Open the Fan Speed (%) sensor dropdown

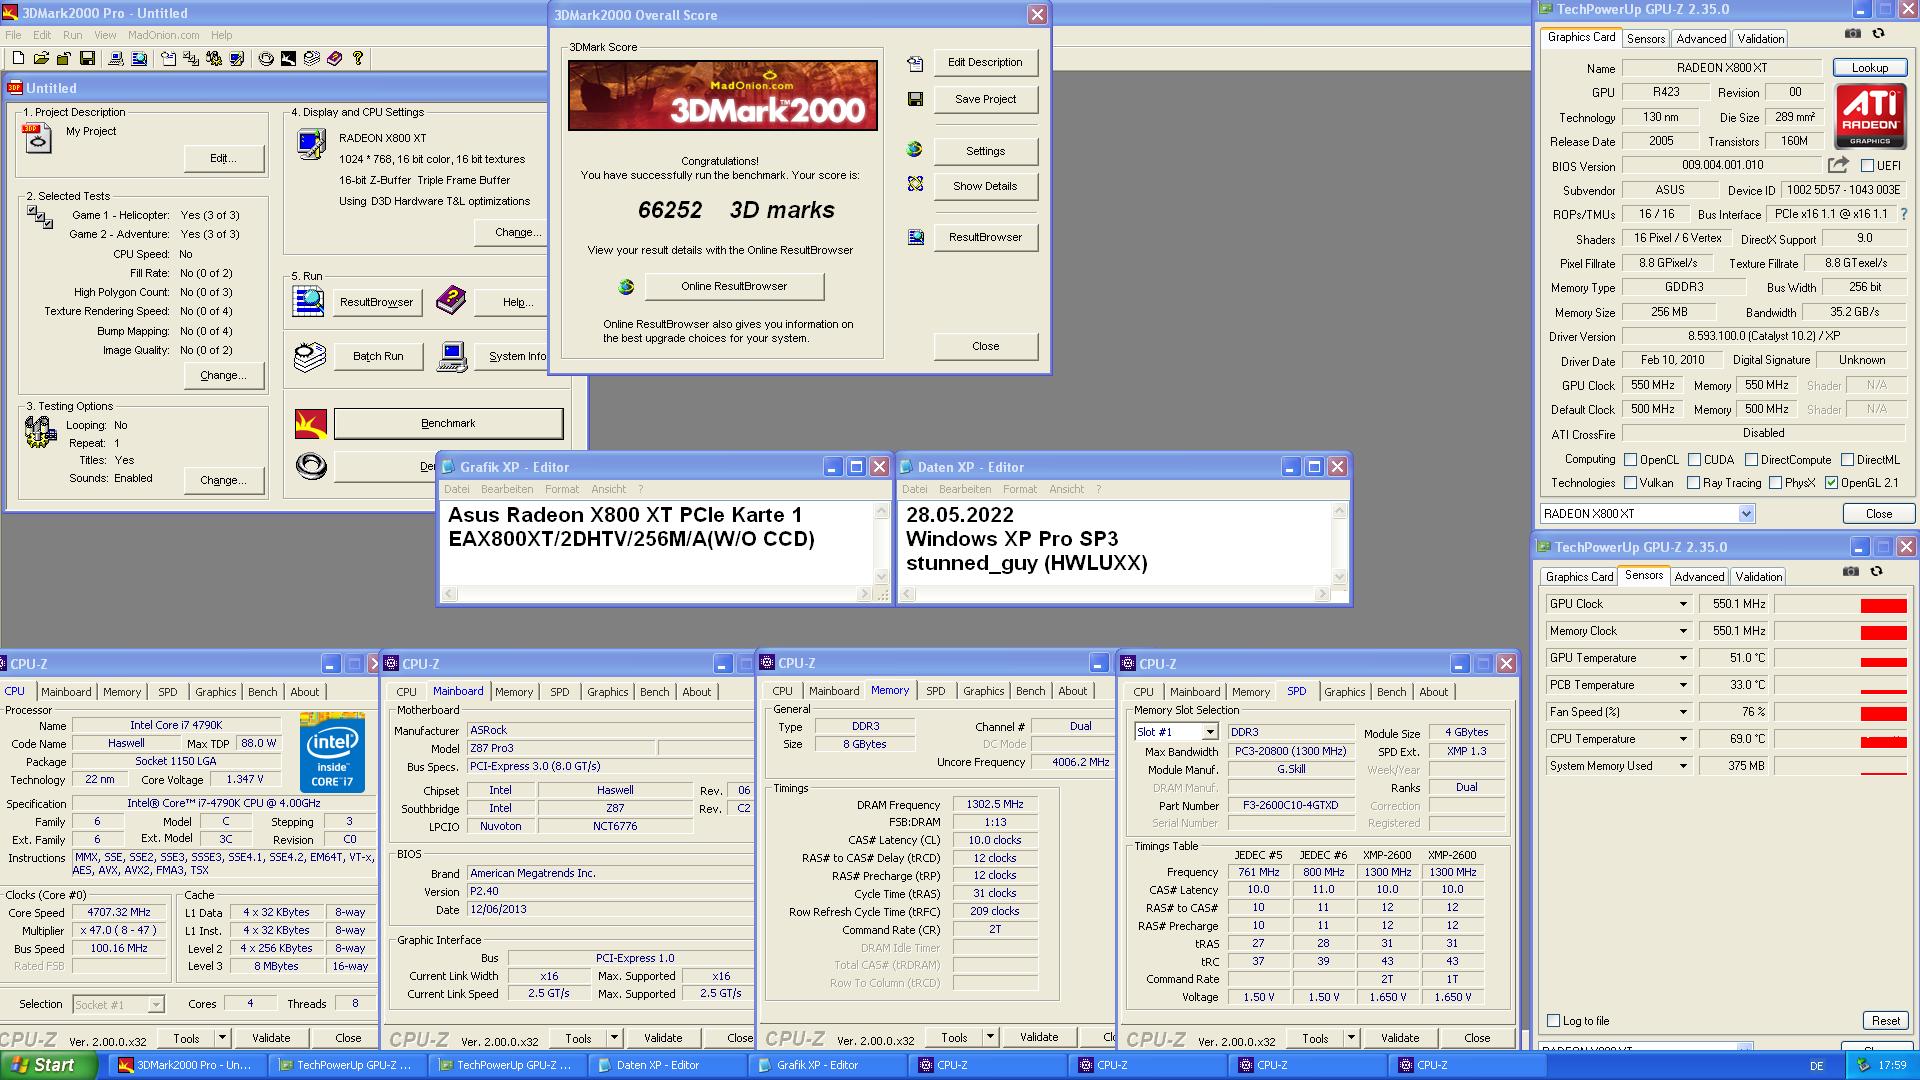click(1683, 712)
